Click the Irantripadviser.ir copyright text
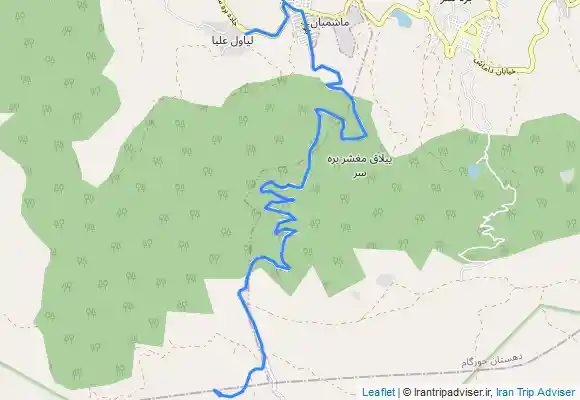This screenshot has width=580, height=400. (x=449, y=392)
